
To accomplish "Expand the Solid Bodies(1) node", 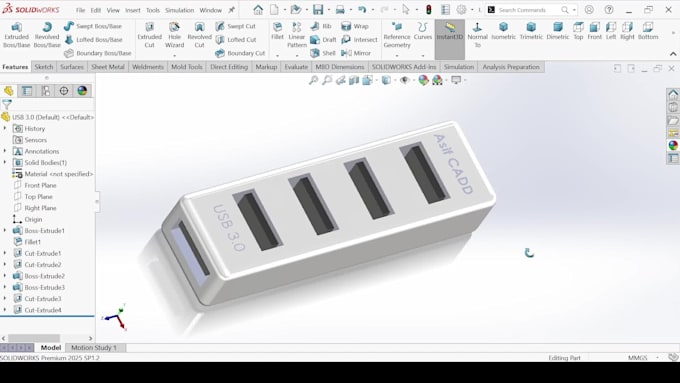I will coord(5,162).
